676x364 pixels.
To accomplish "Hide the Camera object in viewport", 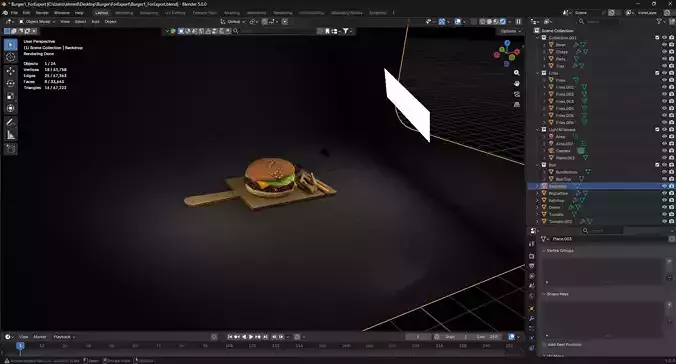I will [x=664, y=151].
